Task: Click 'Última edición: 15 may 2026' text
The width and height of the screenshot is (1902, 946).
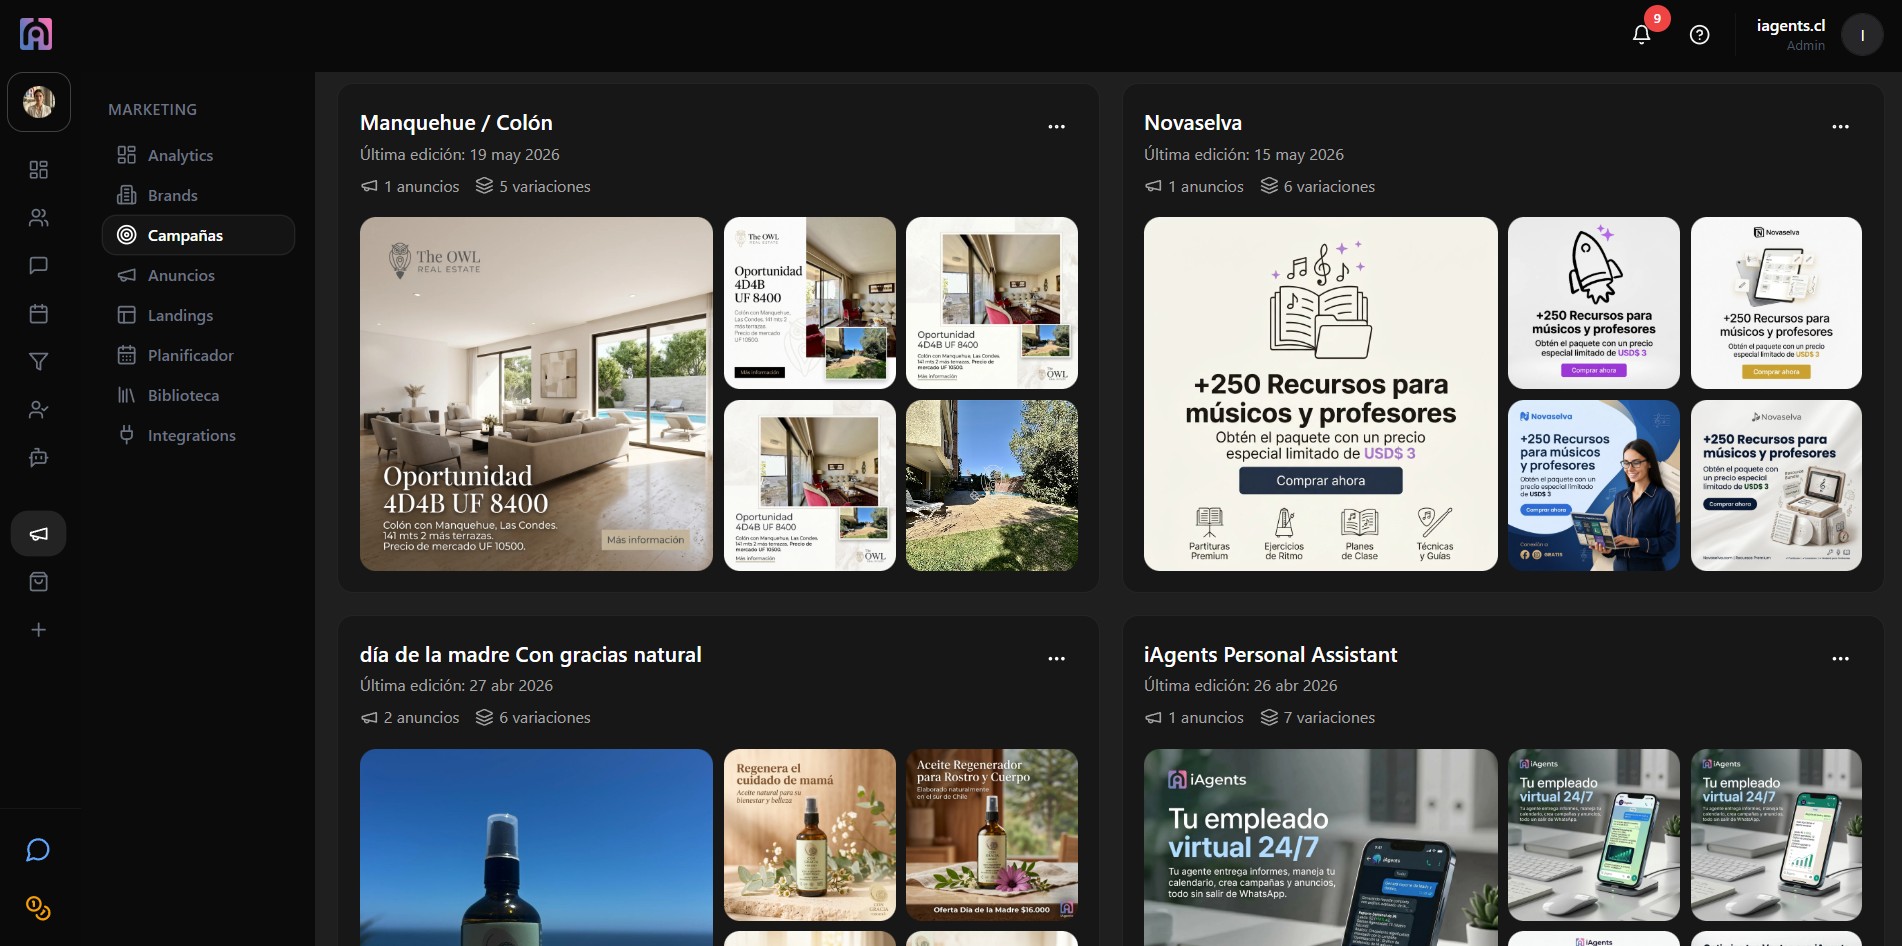Action: coord(1244,154)
